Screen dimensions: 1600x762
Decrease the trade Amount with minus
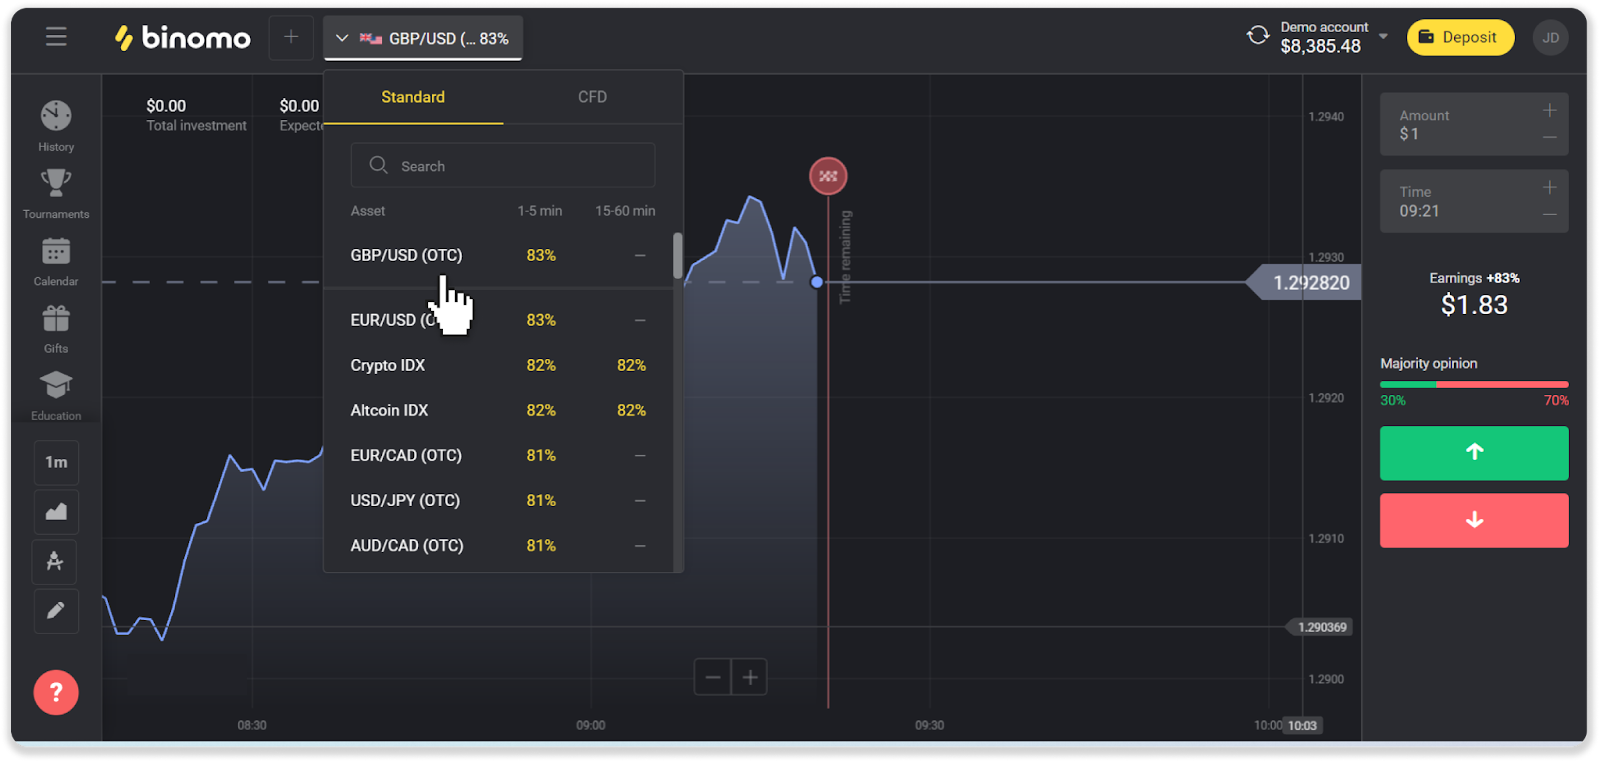coord(1549,137)
